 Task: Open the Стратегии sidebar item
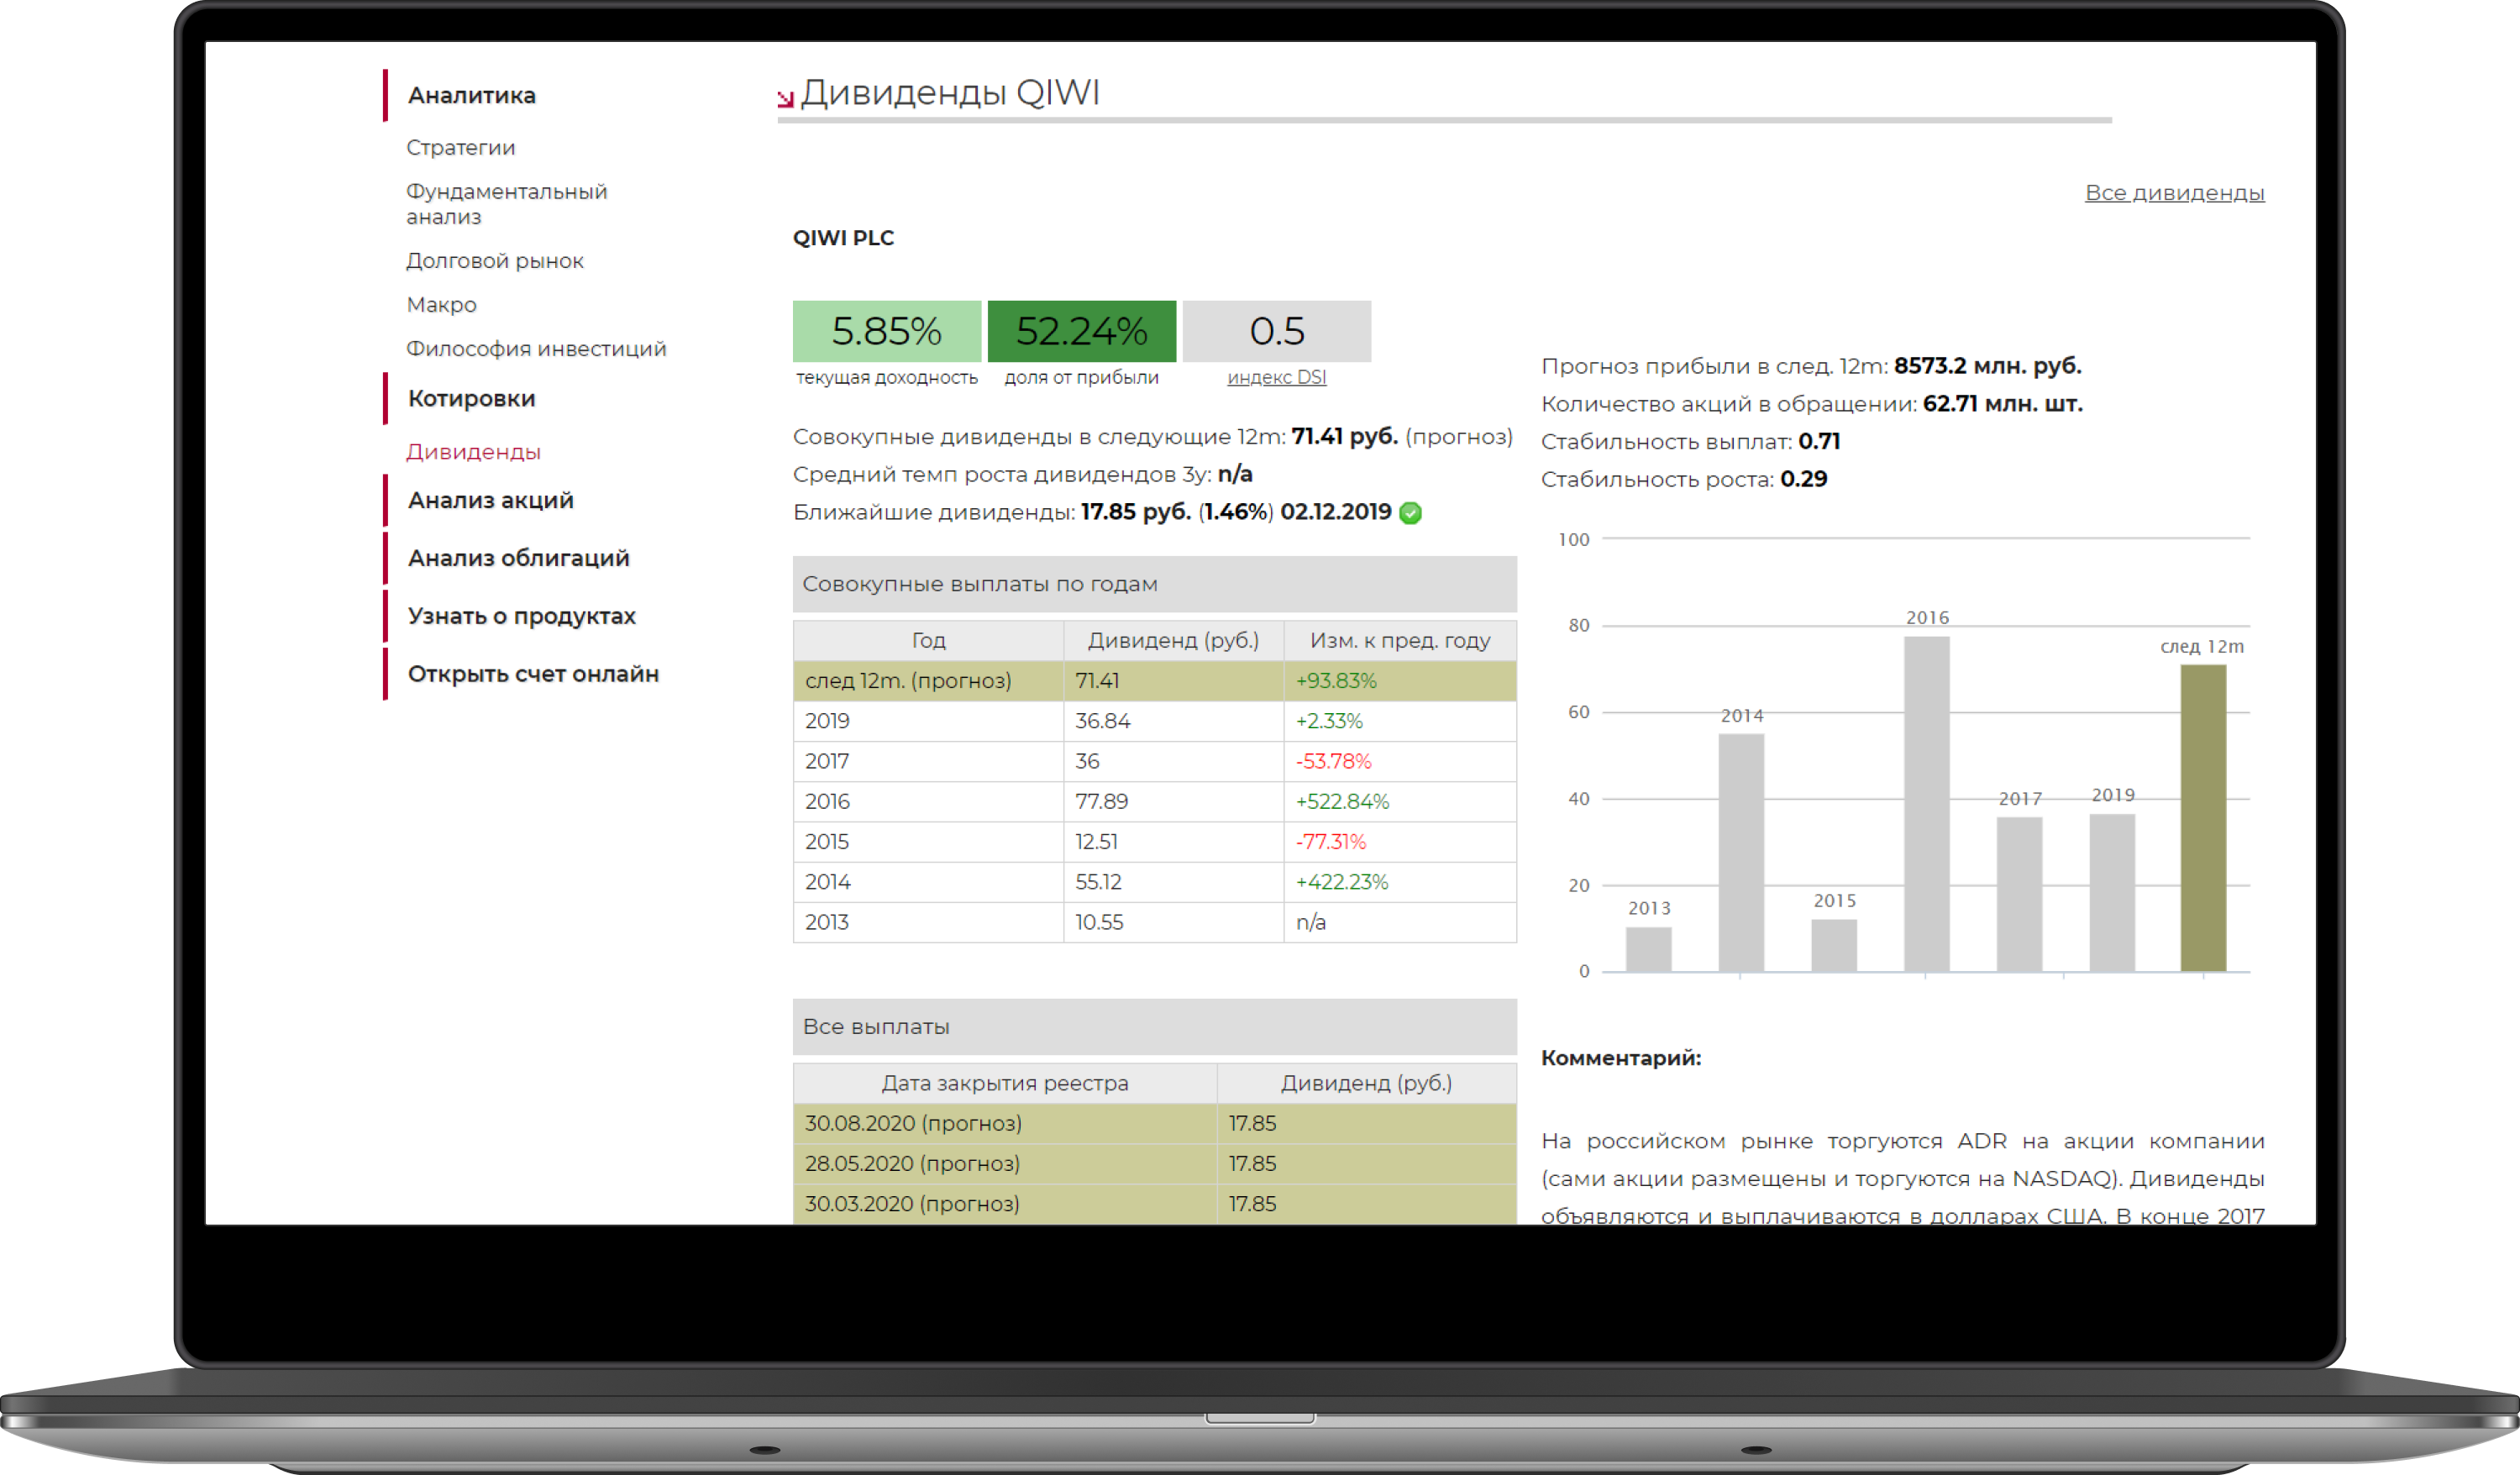pyautogui.click(x=460, y=147)
